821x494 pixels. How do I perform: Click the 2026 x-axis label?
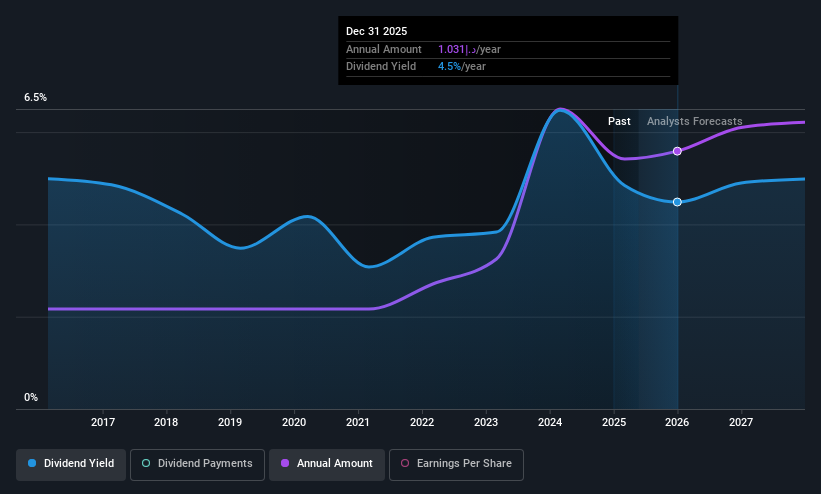677,422
